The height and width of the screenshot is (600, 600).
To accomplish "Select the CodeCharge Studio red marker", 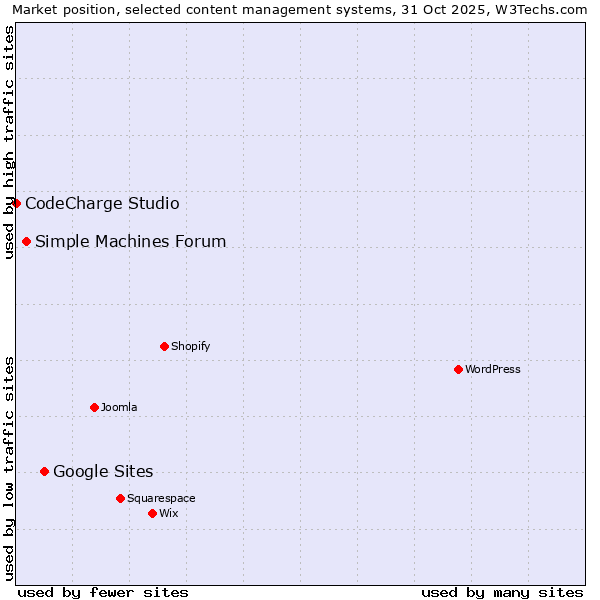I will (x=16, y=203).
